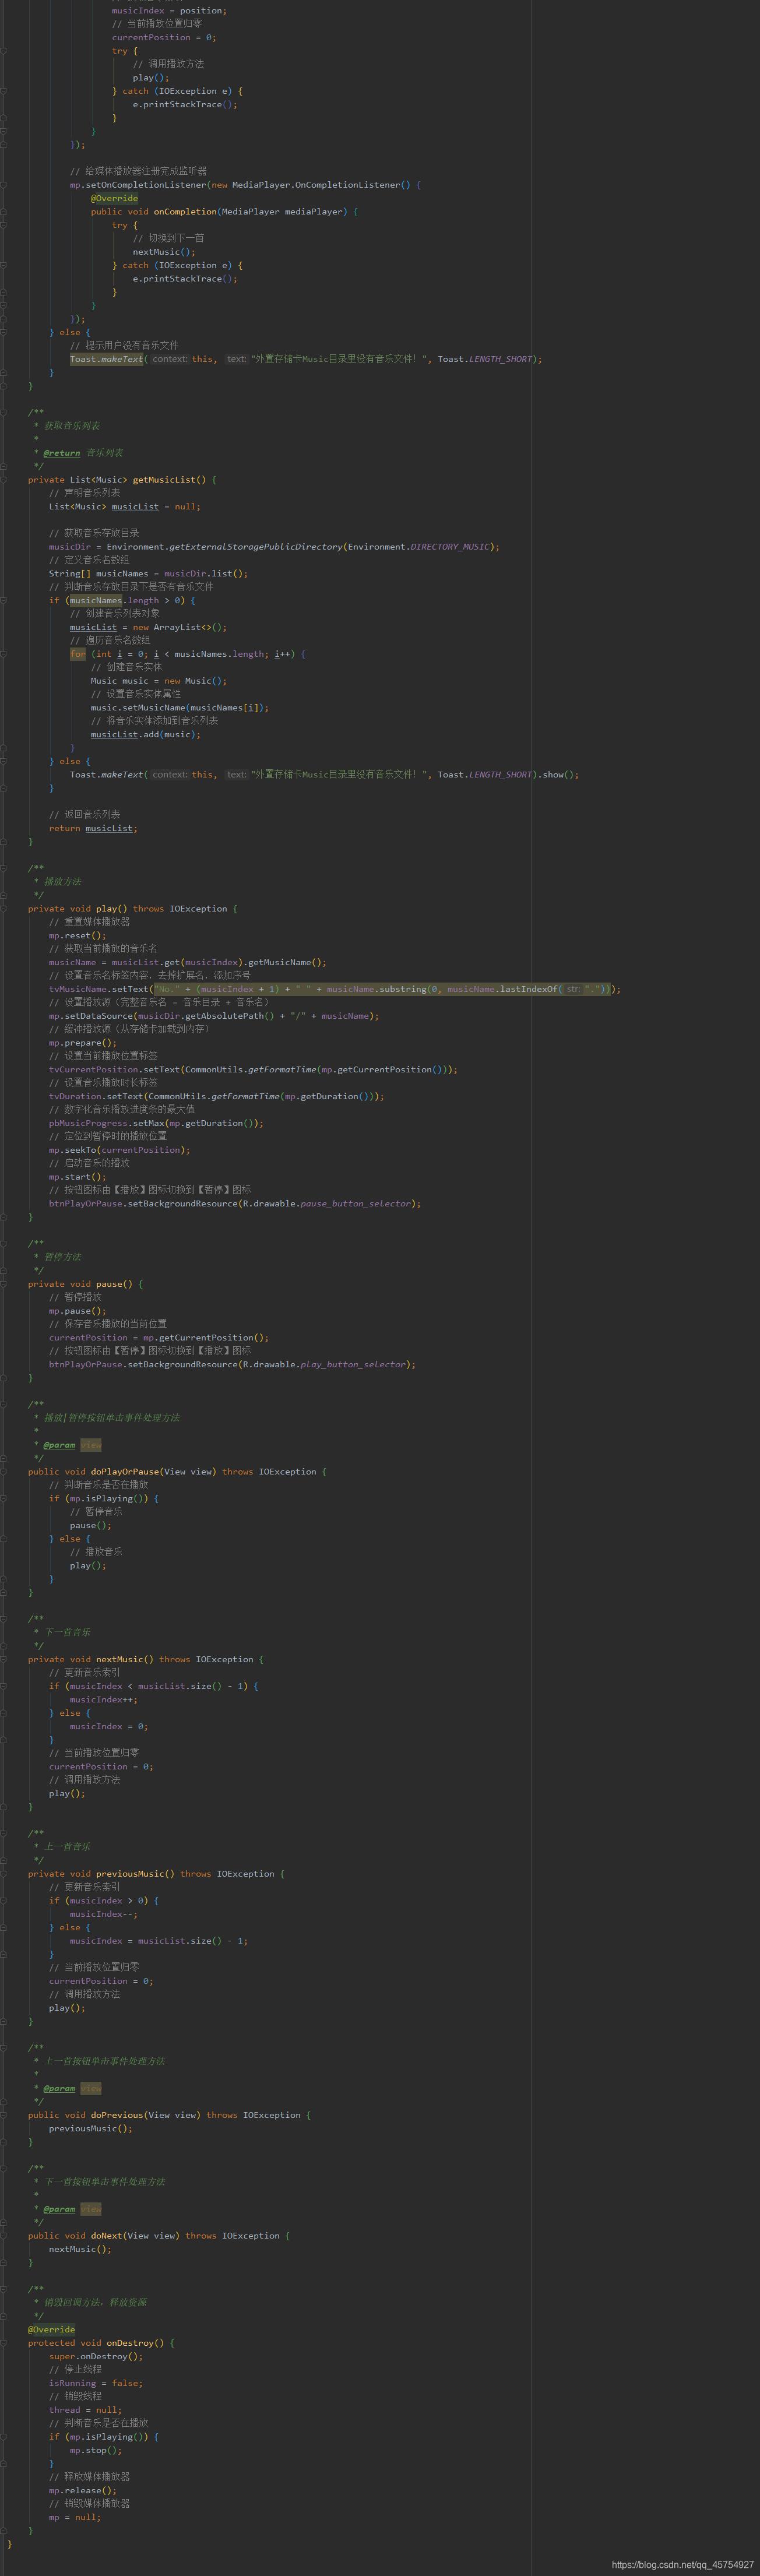This screenshot has width=760, height=2576.
Task: Click the blog.csdn.net URL watermark link
Action: tap(682, 2565)
